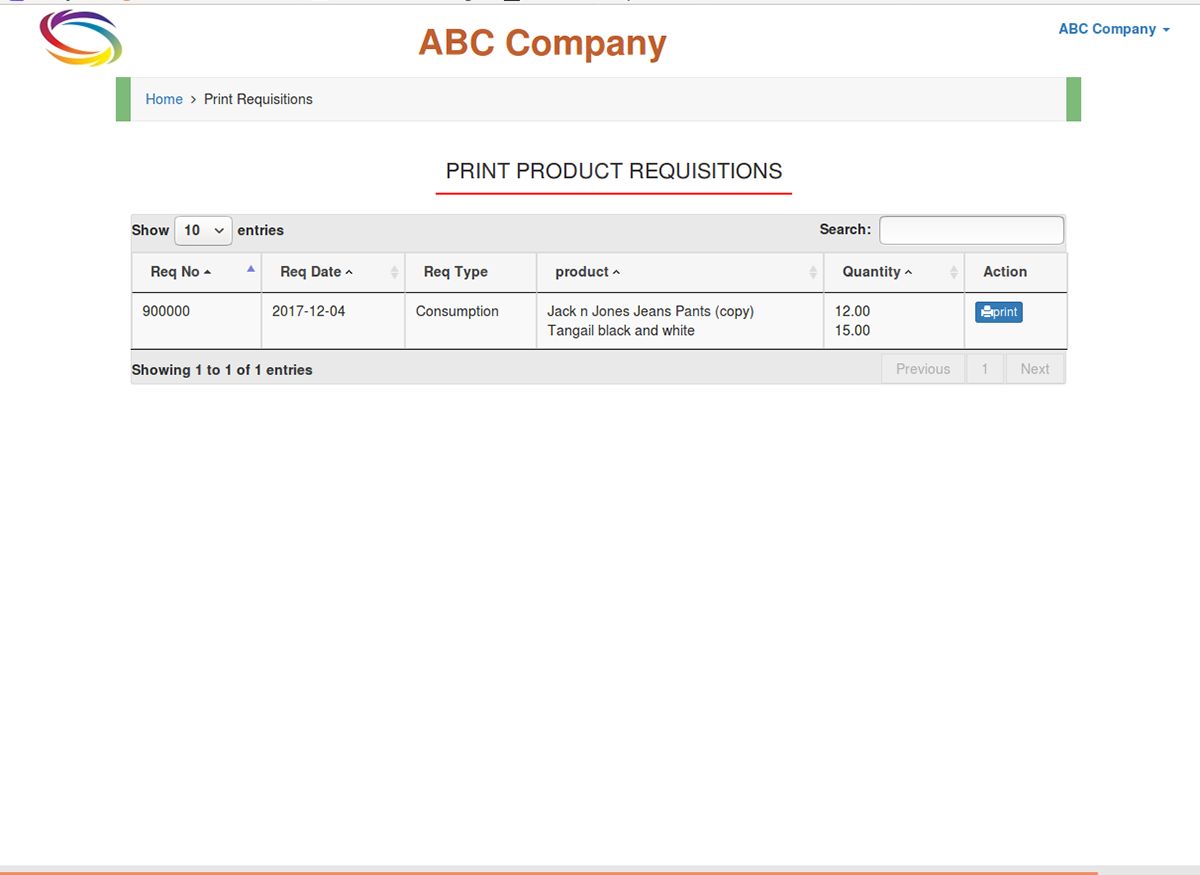
Task: Click the Req Type column header
Action: pyautogui.click(x=456, y=272)
